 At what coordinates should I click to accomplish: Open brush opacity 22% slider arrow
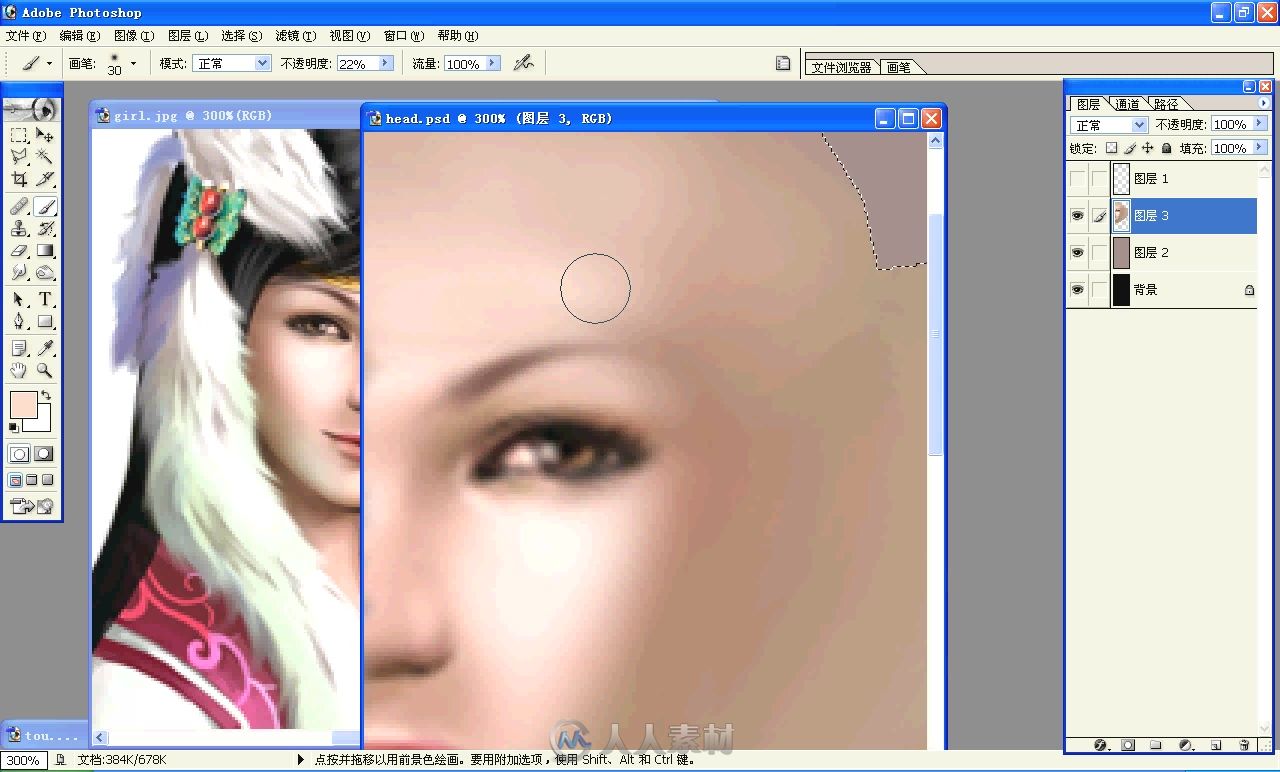tap(386, 63)
